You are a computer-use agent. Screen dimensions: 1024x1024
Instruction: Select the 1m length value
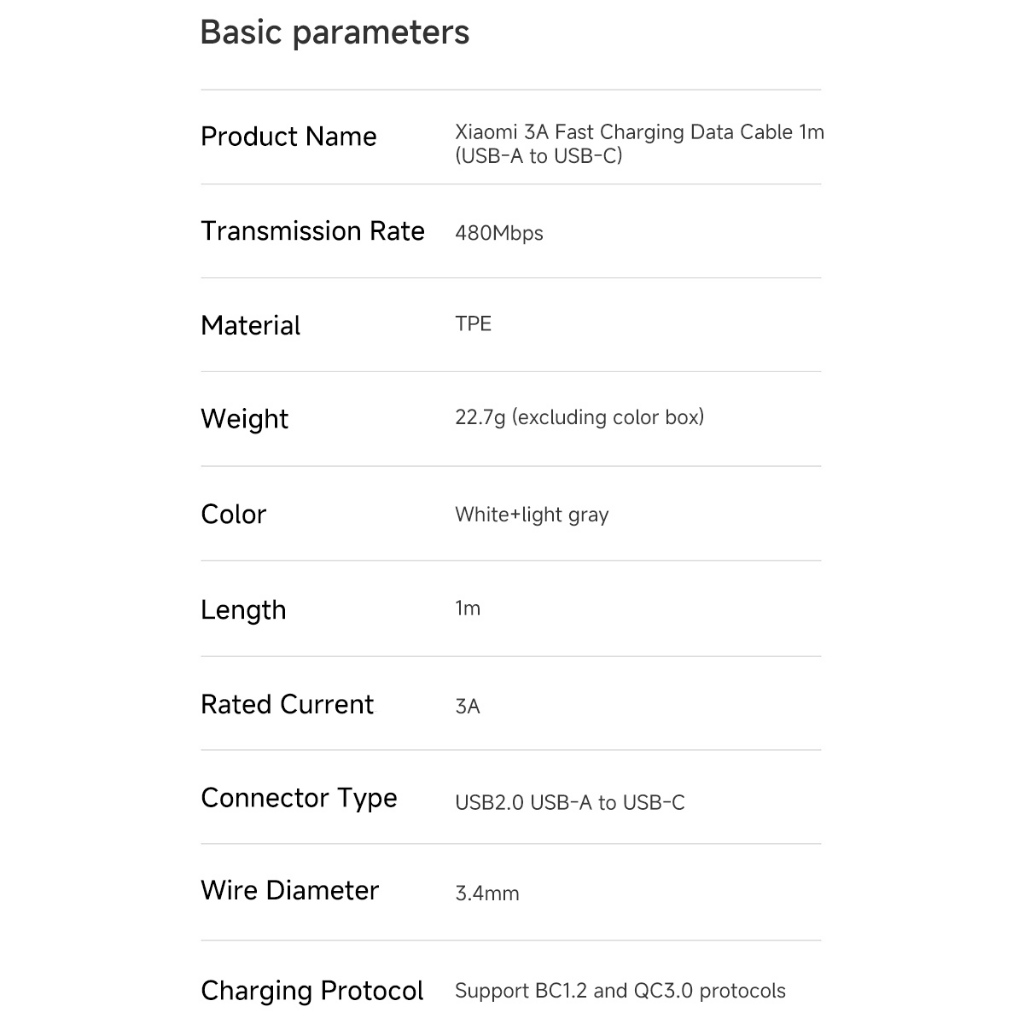click(x=467, y=608)
